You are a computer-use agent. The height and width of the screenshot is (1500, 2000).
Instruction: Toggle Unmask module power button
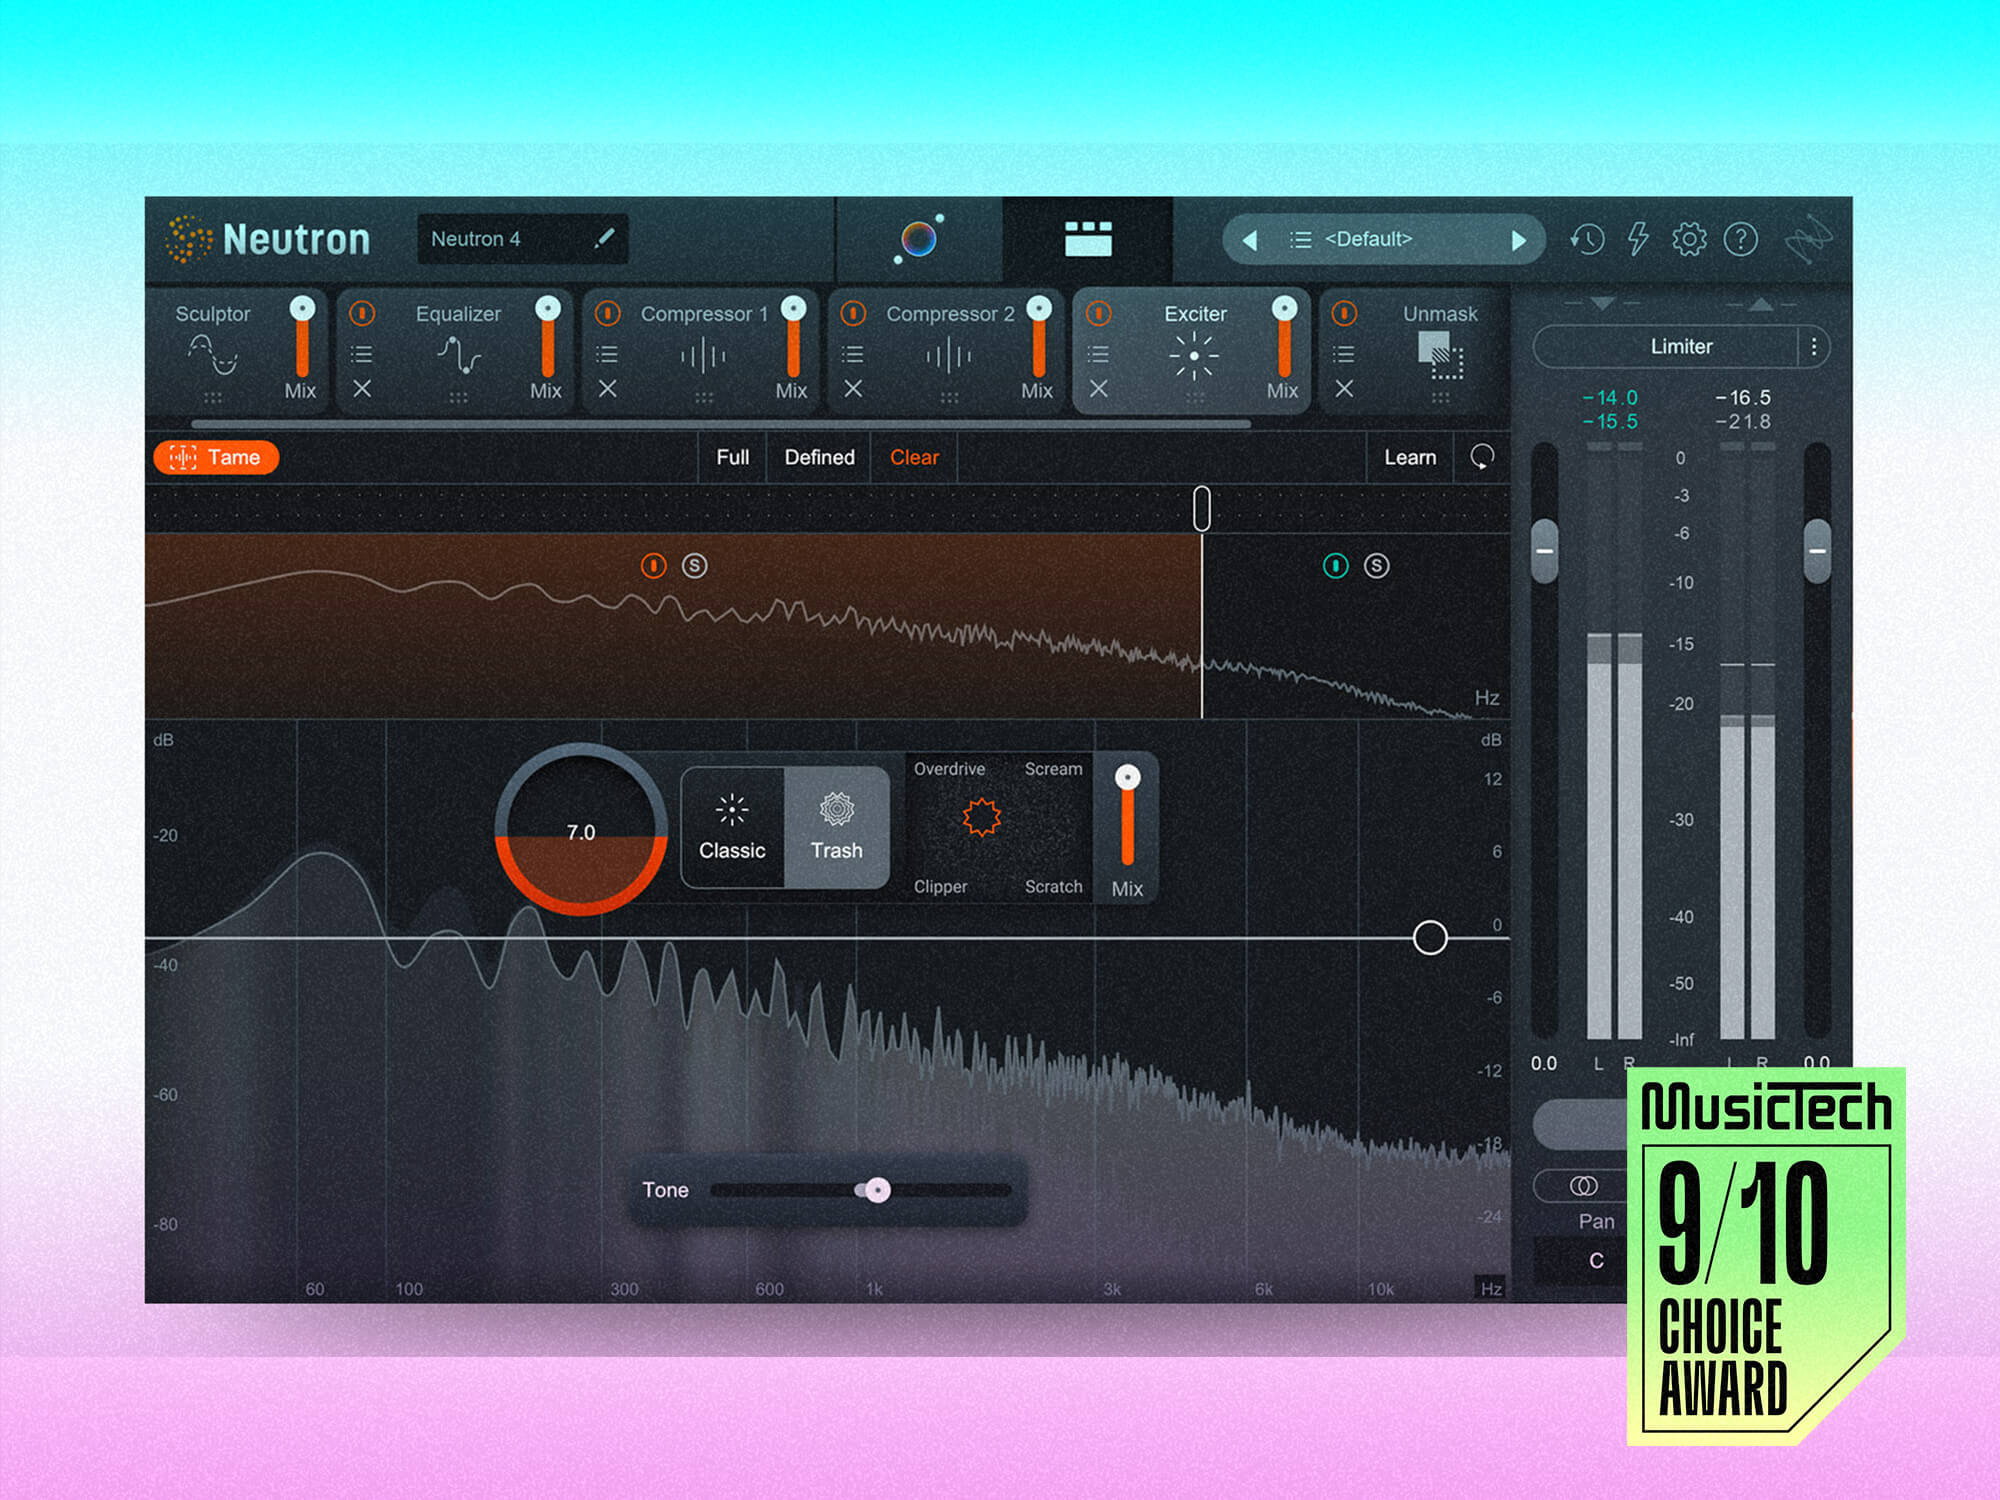click(1344, 314)
